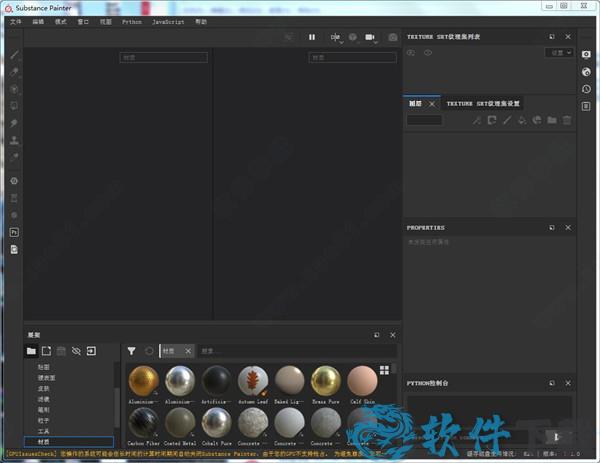Click the Ps export to Photoshop icon
600x463 pixels.
click(x=14, y=232)
